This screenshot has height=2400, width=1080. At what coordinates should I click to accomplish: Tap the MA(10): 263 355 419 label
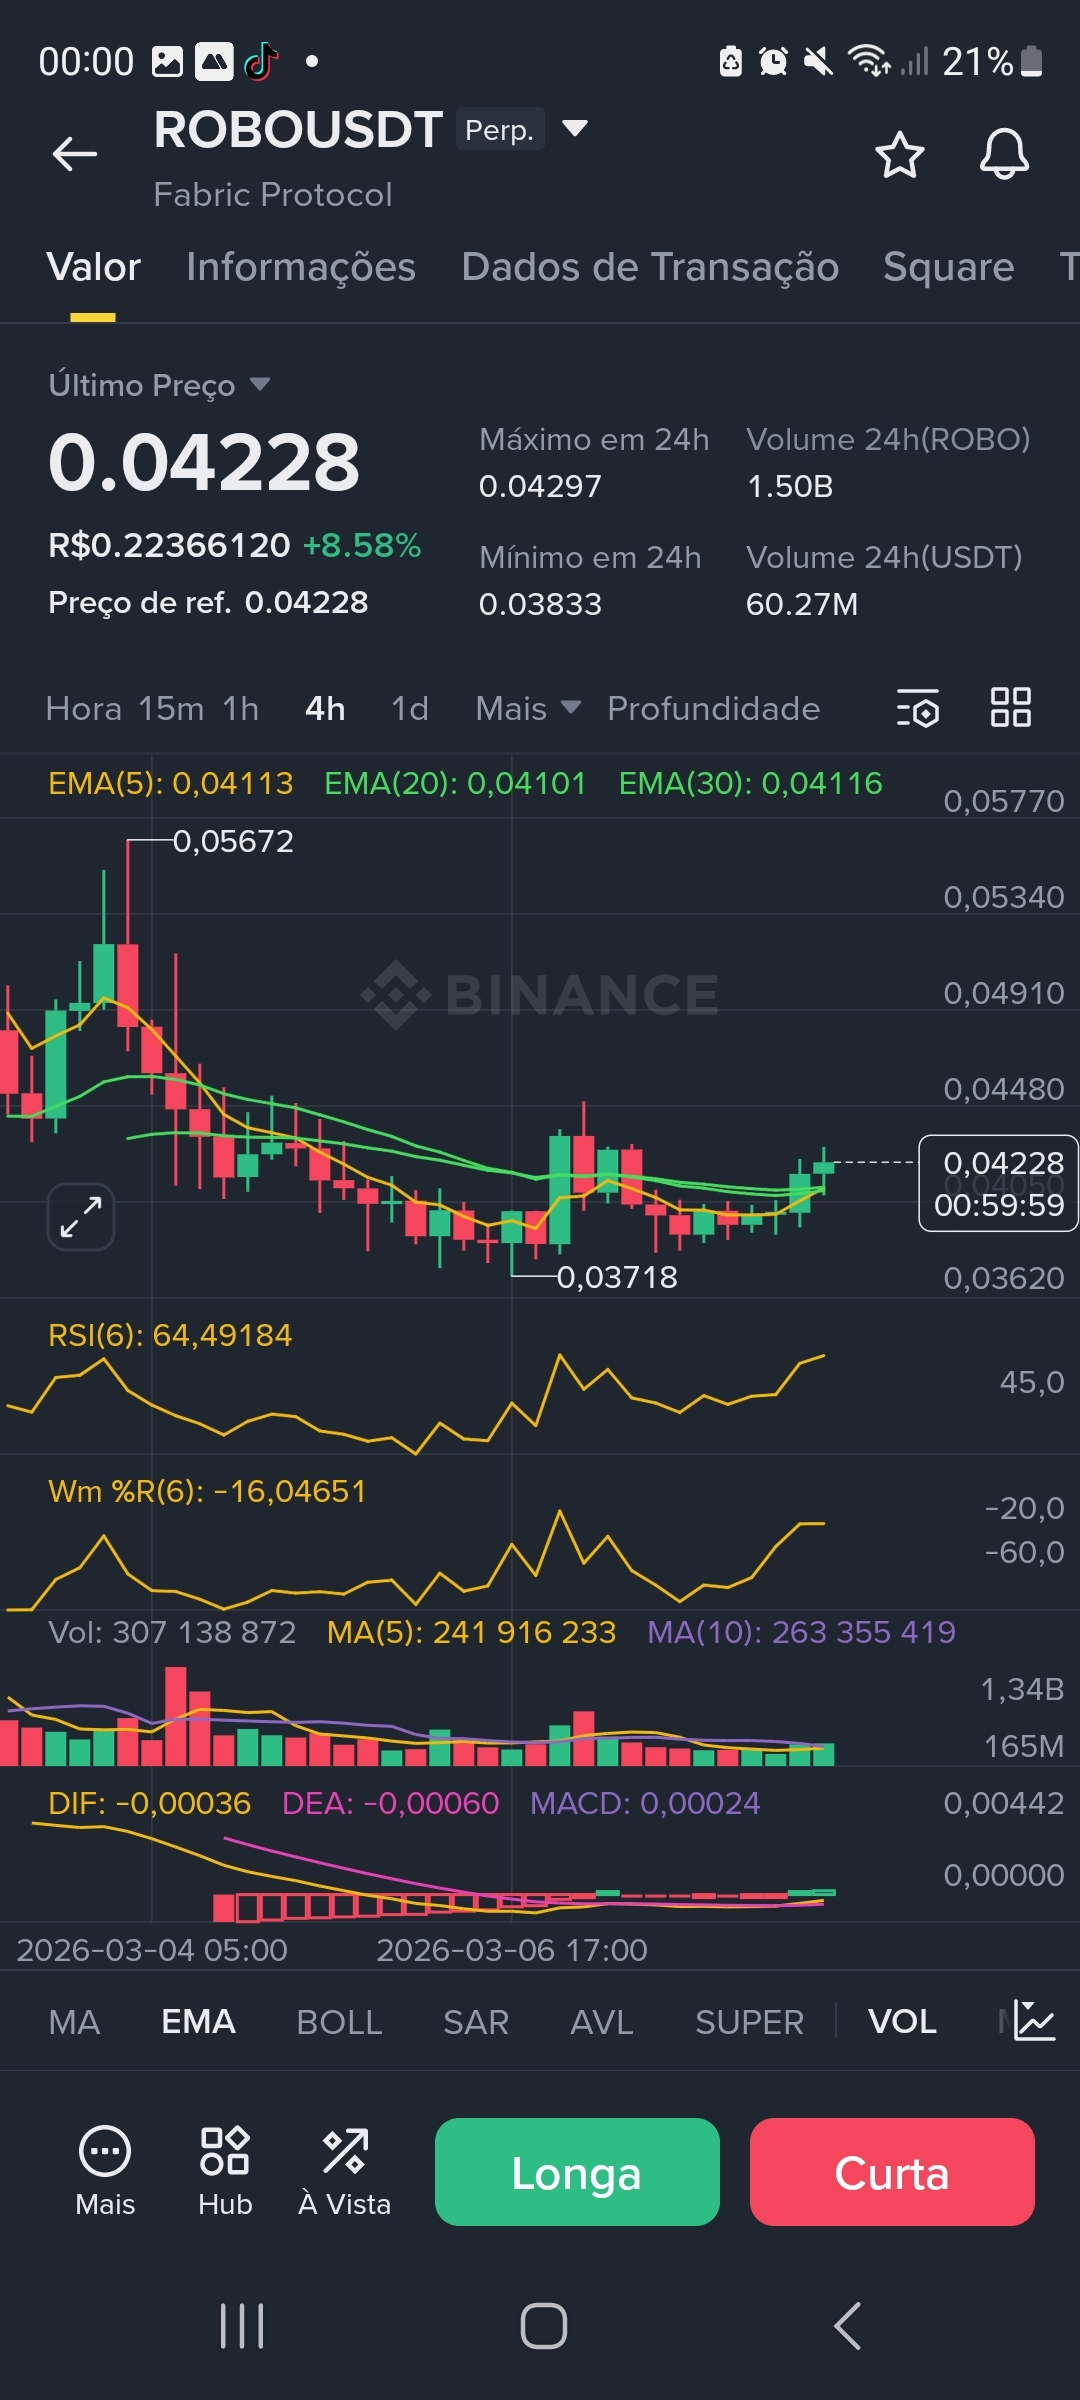click(x=801, y=1632)
